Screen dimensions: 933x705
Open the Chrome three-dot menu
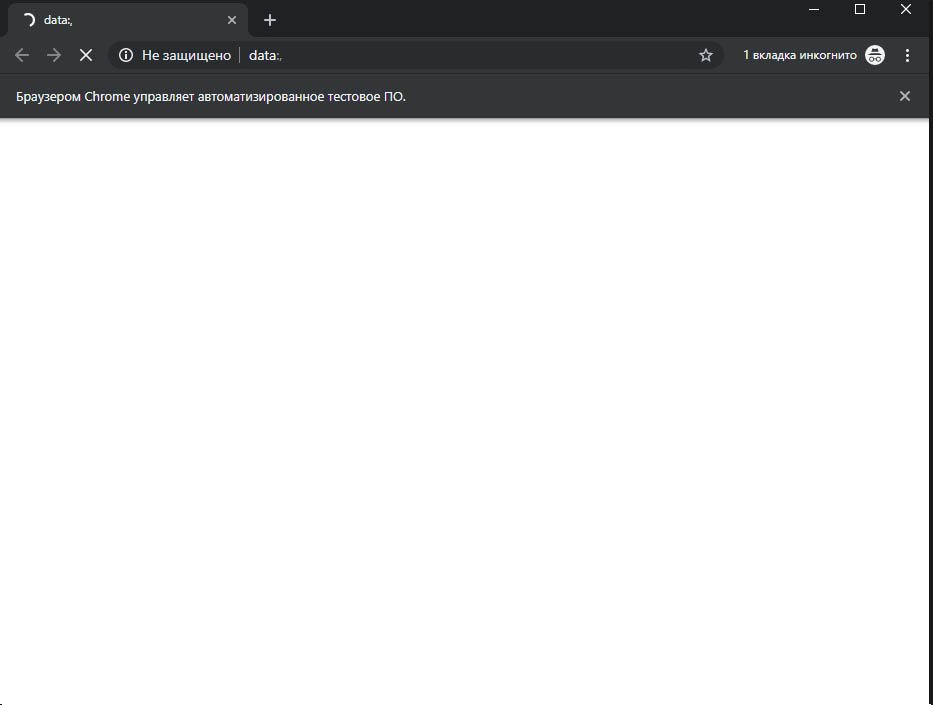[907, 56]
